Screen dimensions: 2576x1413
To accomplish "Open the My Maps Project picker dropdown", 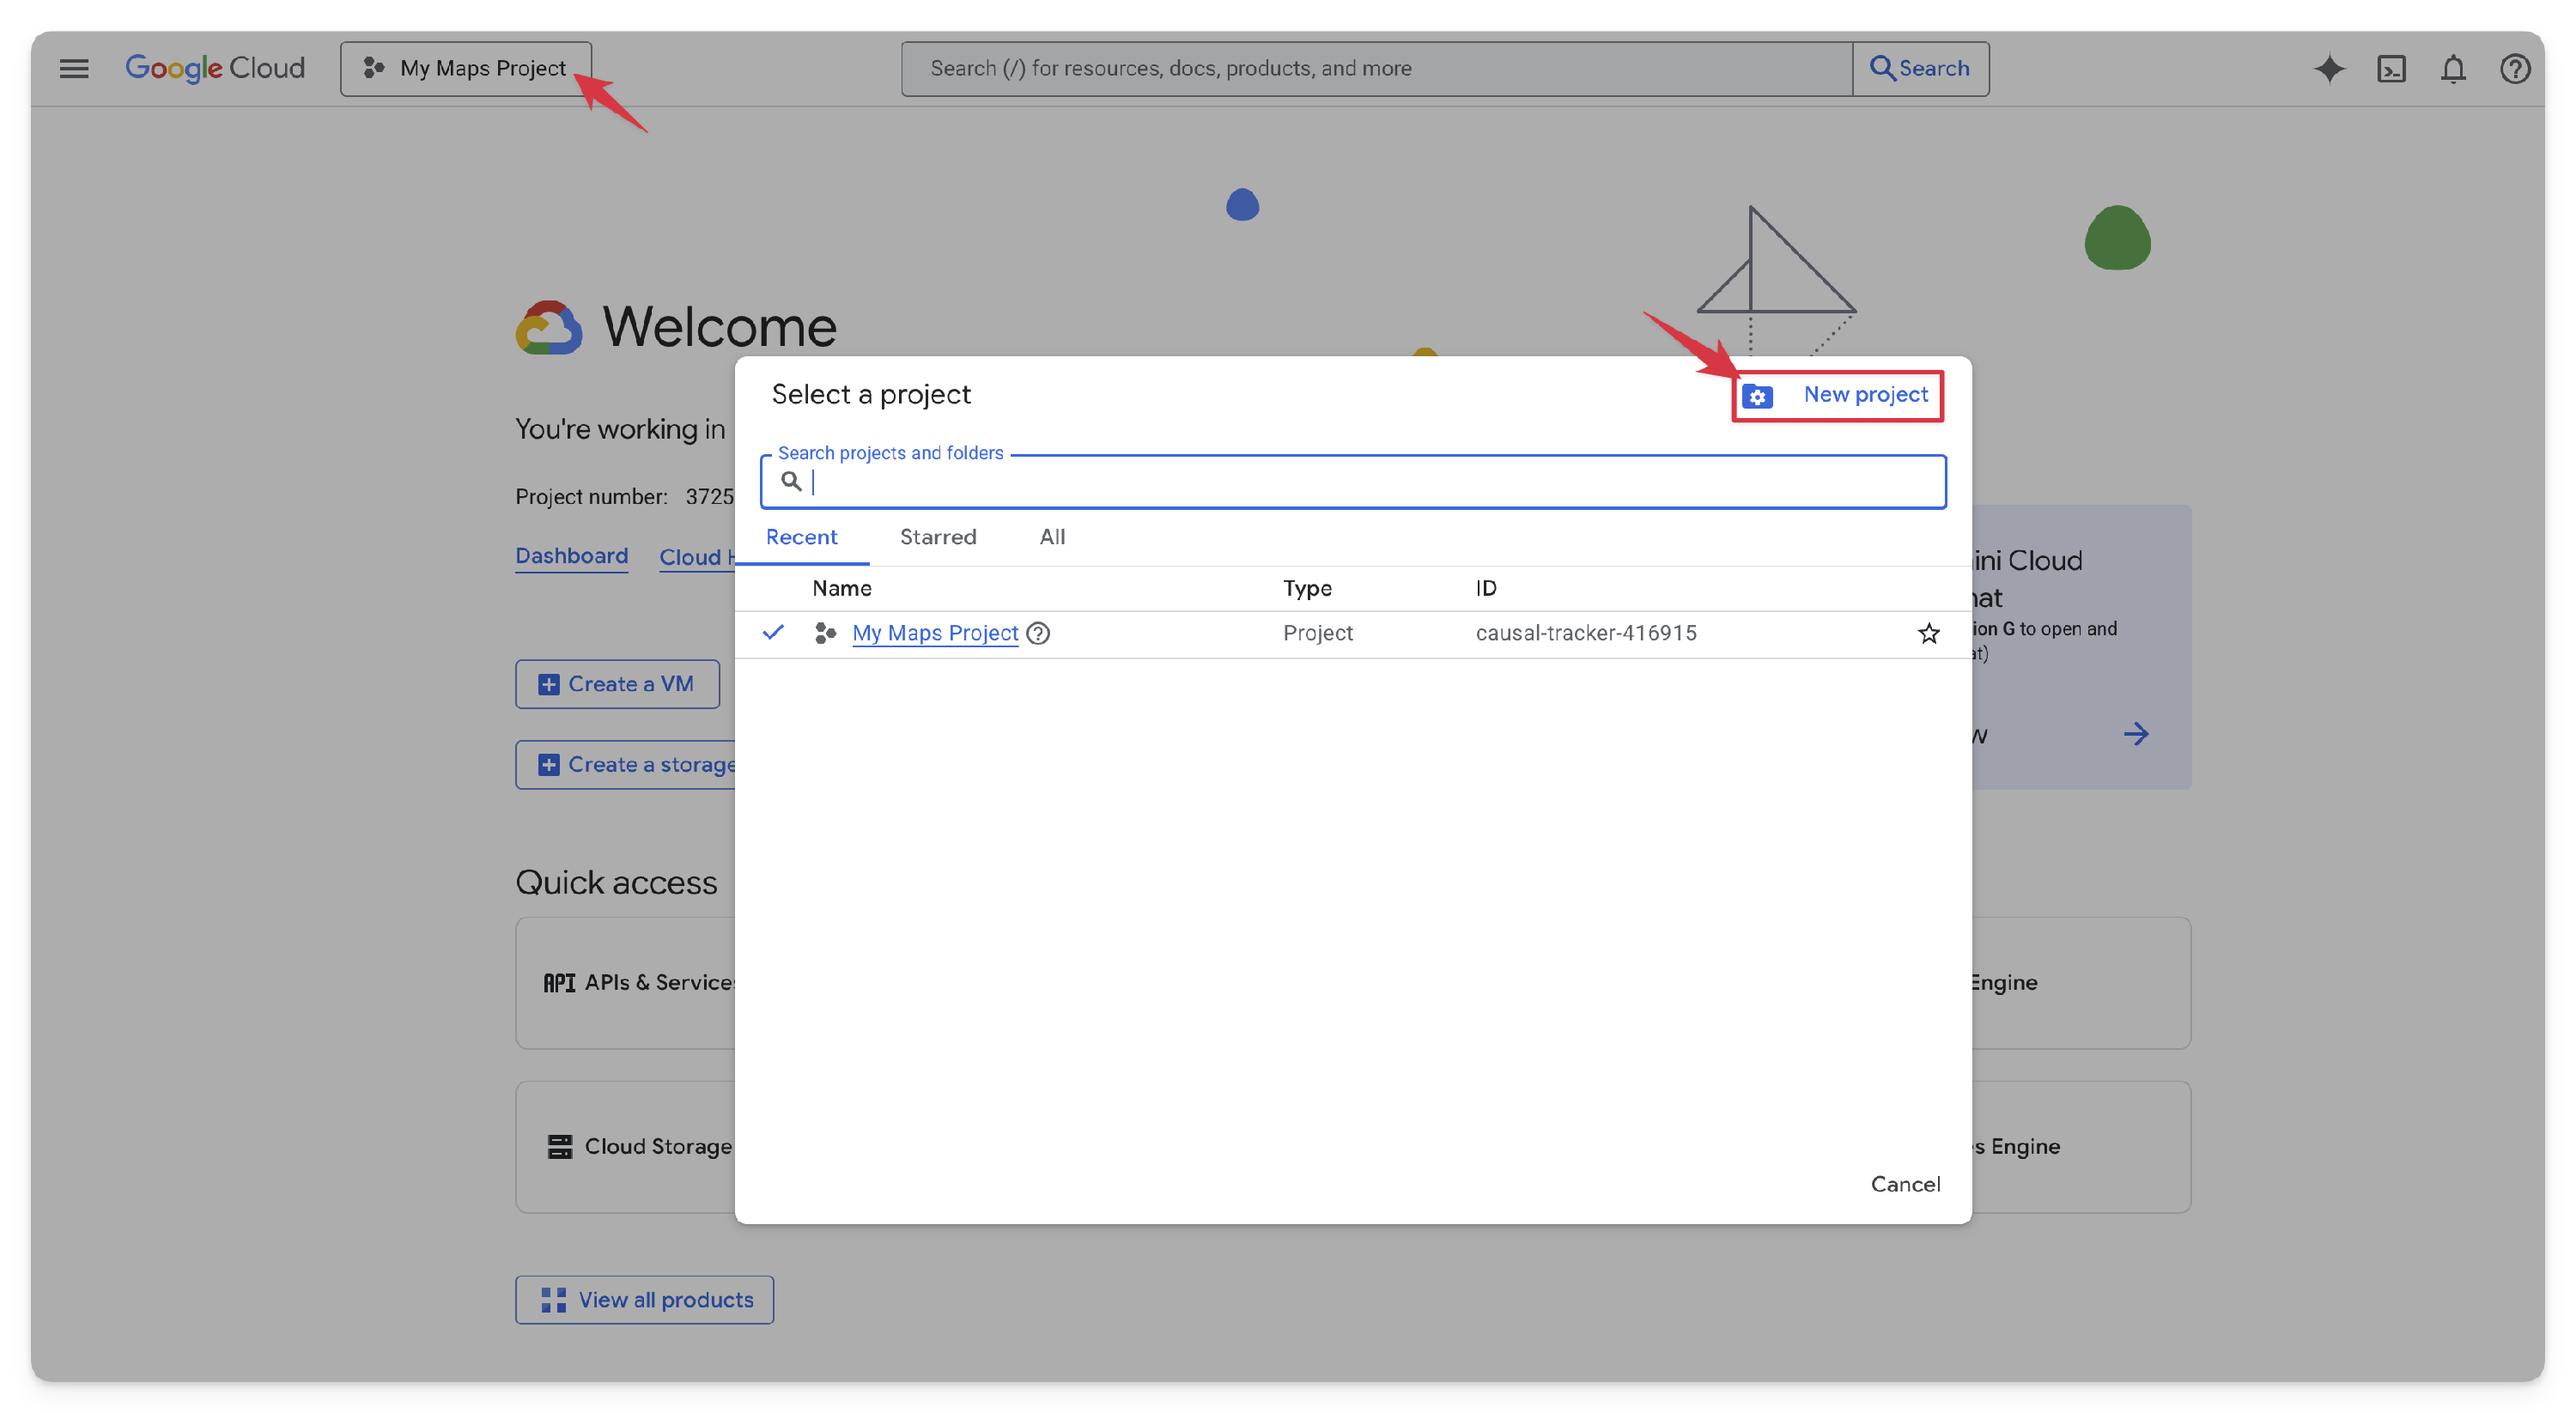I will [466, 68].
